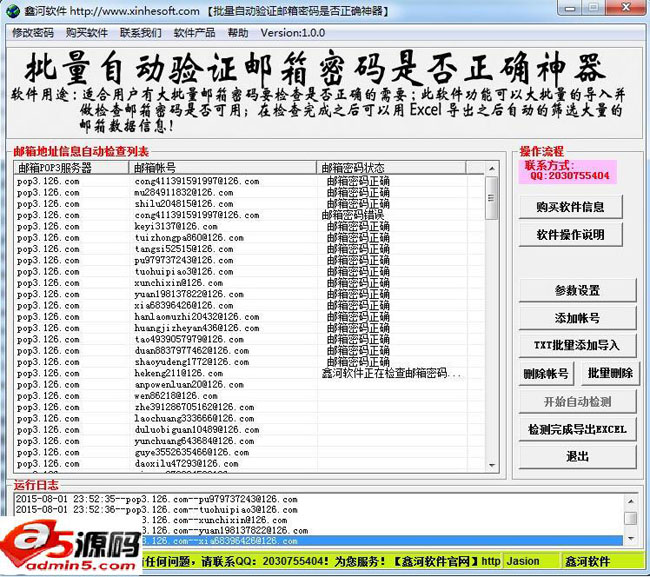This screenshot has width=650, height=577.
Task: Open the 购买软件 menu
Action: 87,33
